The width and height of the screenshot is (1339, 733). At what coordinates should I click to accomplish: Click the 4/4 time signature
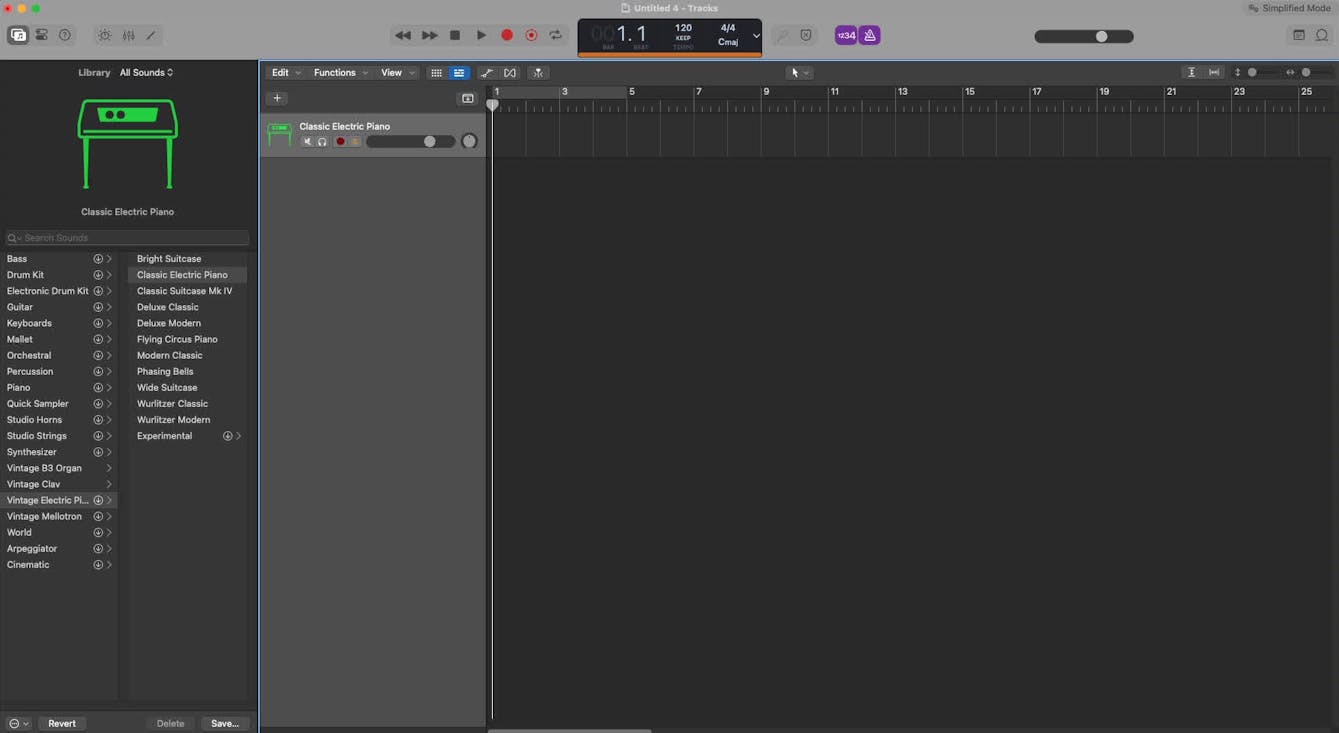coord(727,28)
